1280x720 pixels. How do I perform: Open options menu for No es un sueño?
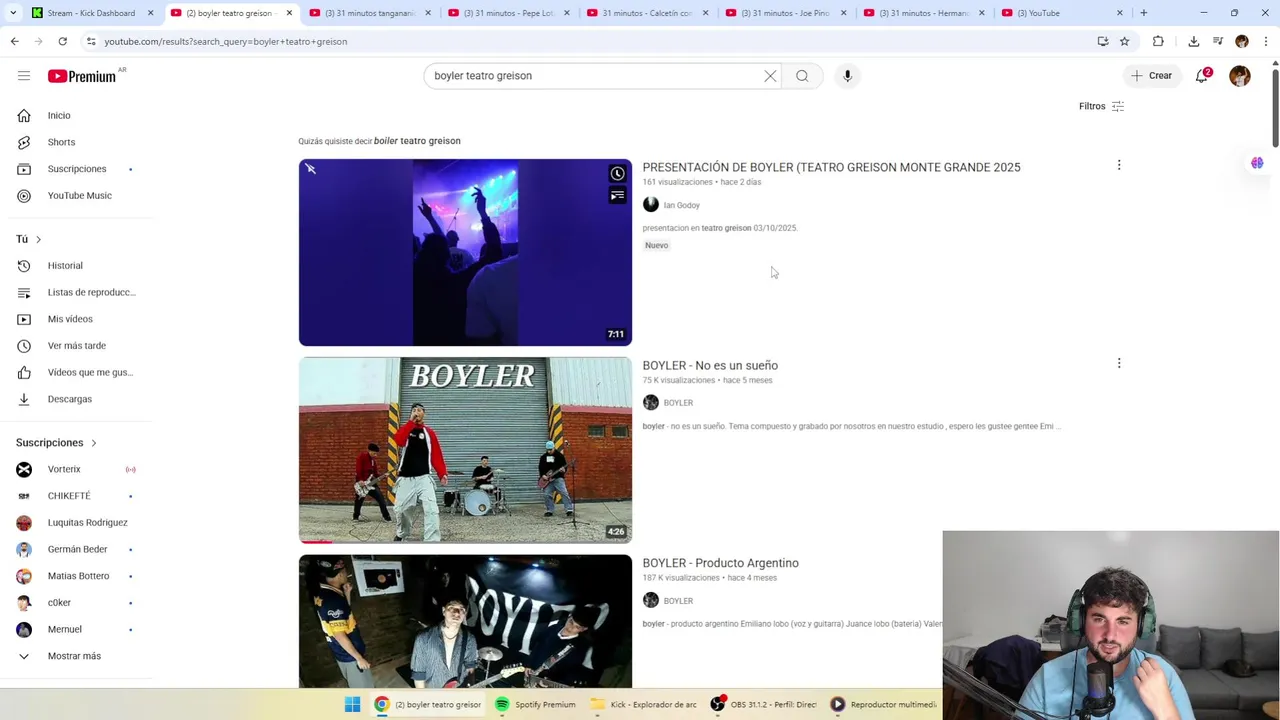click(1119, 363)
